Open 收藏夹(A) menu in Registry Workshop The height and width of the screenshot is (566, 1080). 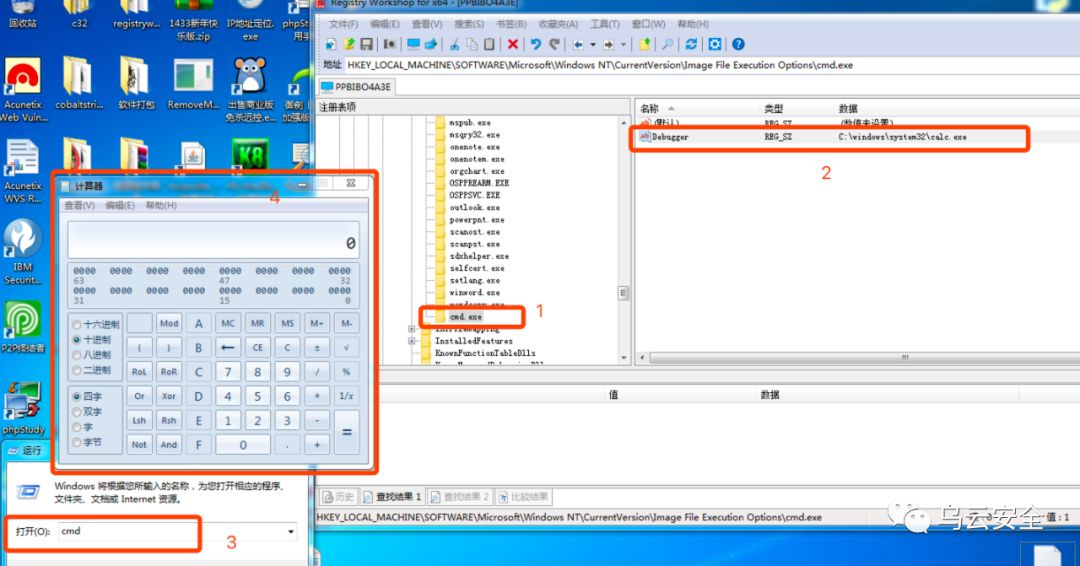558,24
